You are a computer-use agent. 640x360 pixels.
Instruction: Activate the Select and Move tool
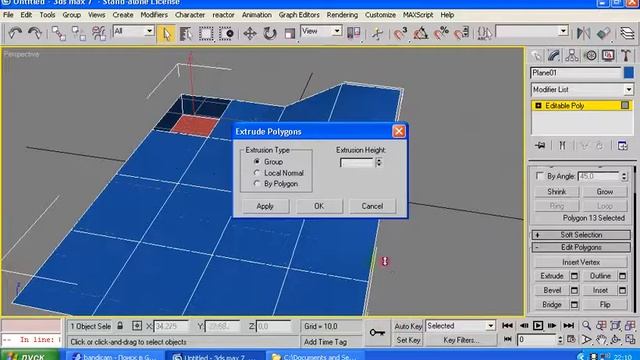point(249,33)
